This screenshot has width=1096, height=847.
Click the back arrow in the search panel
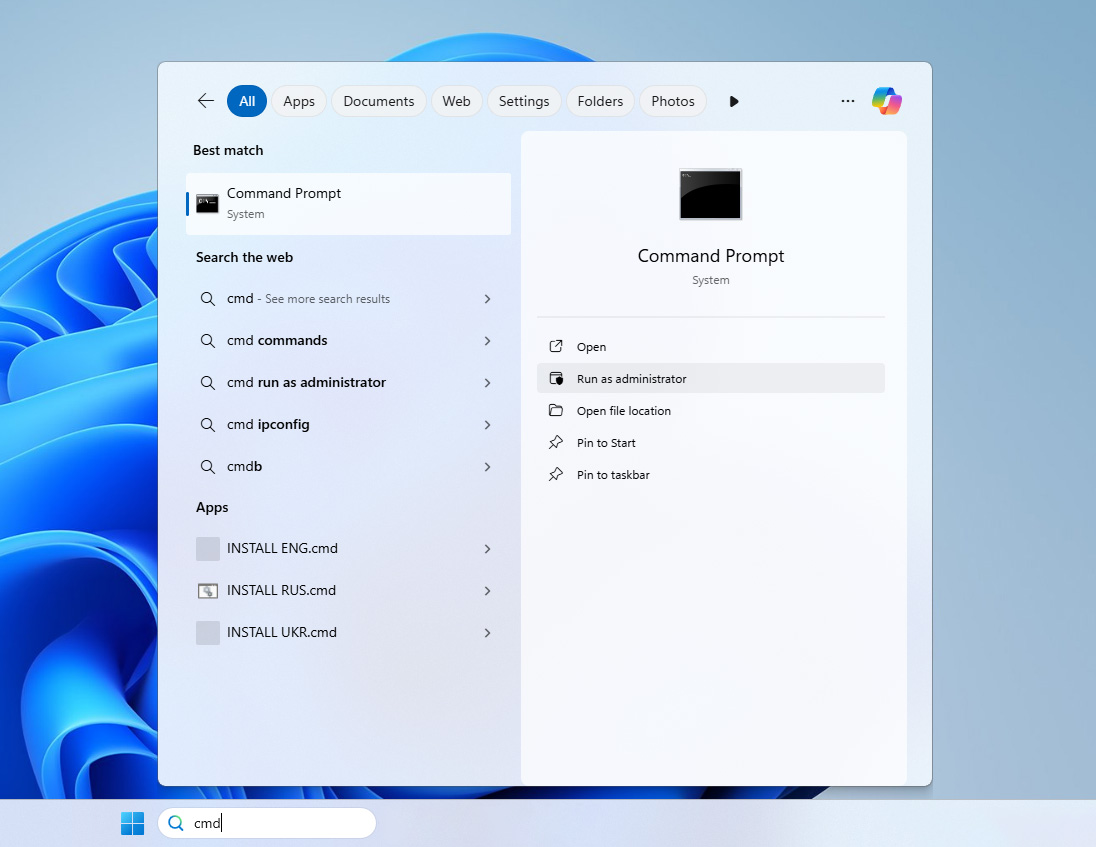coord(205,100)
